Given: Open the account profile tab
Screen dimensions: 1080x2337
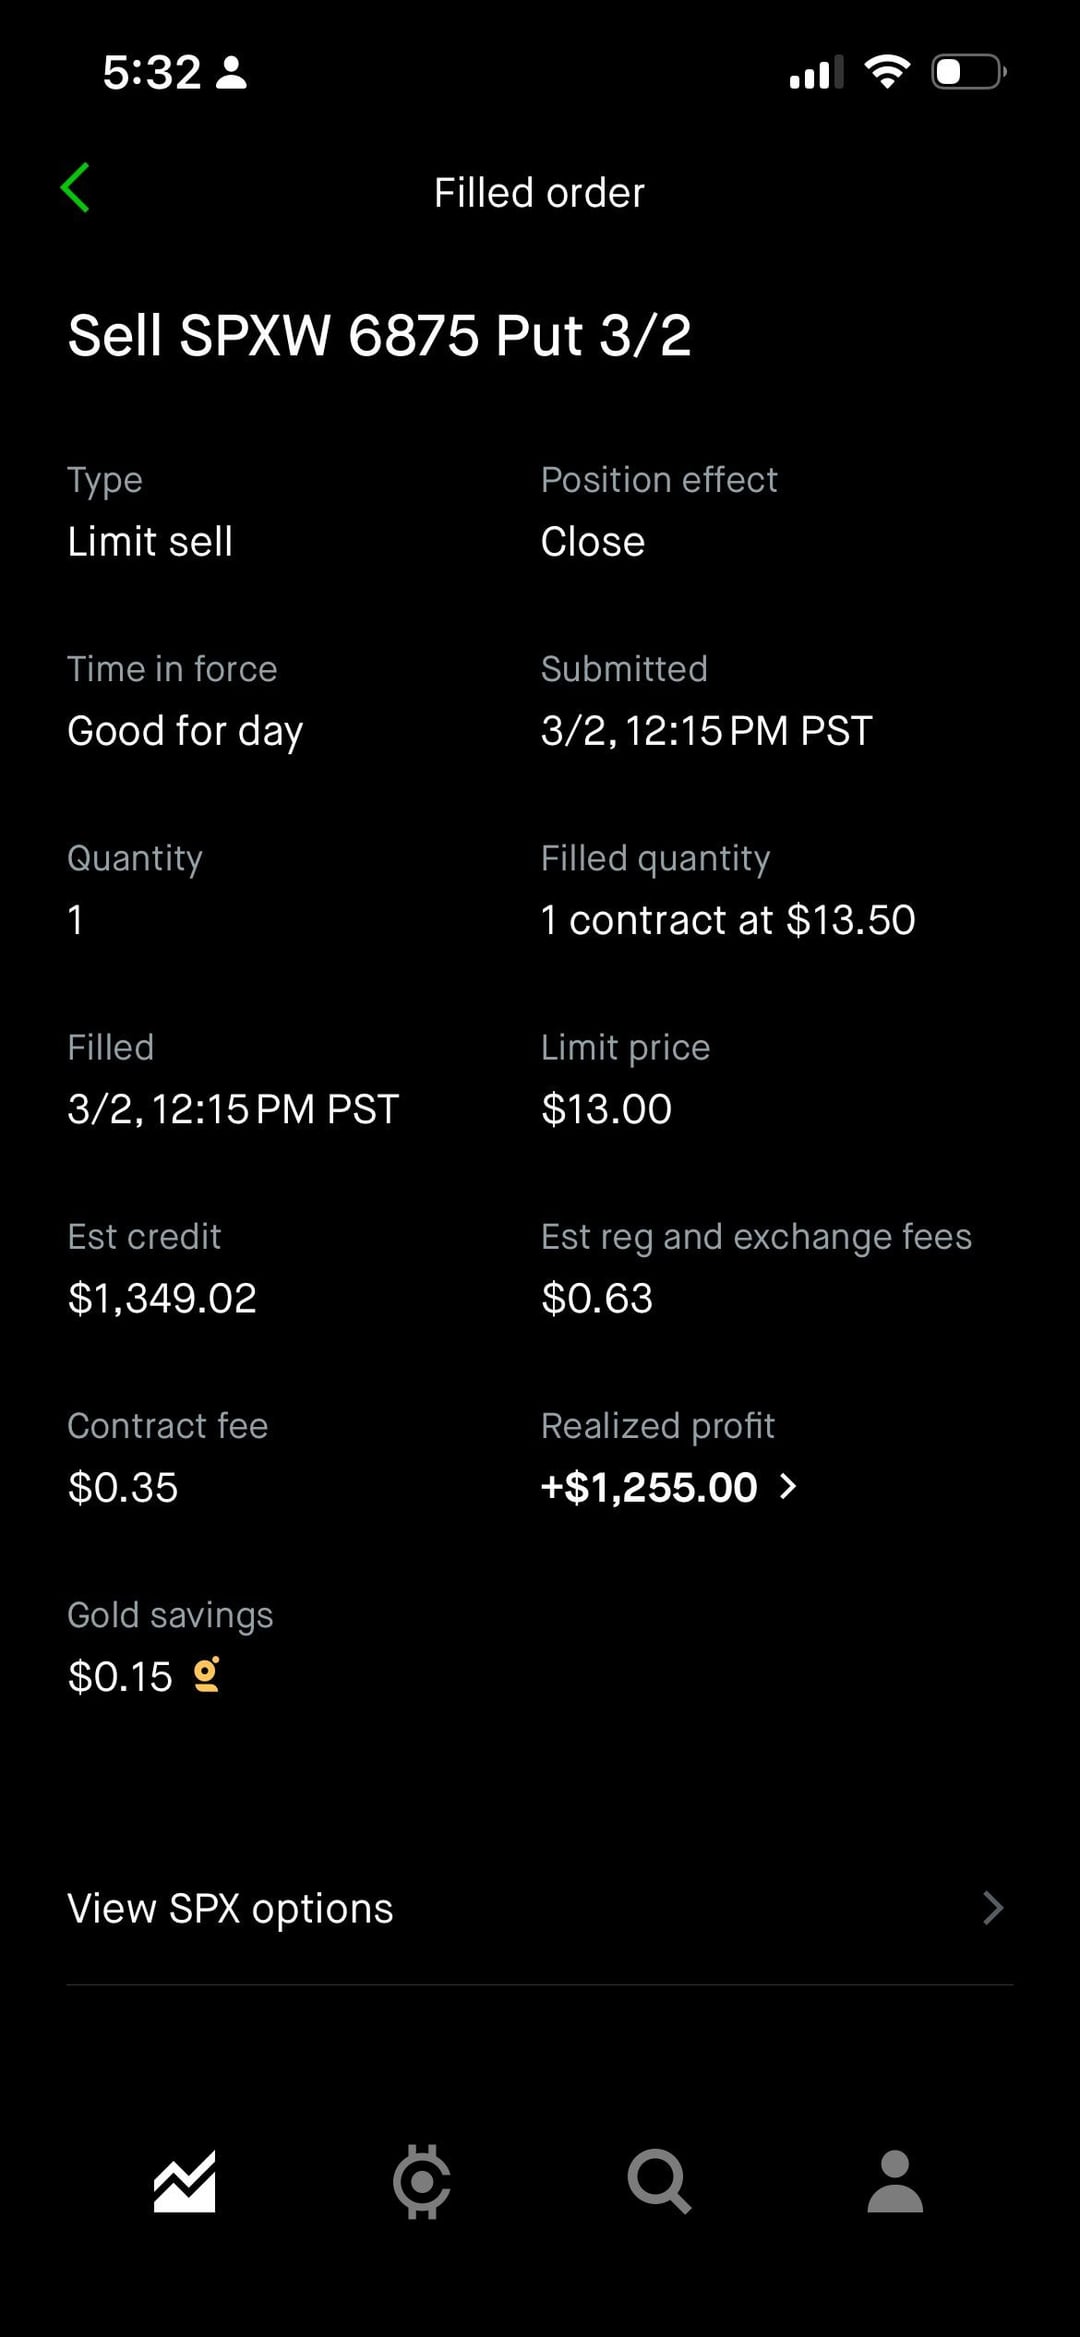Looking at the screenshot, I should click(895, 2181).
